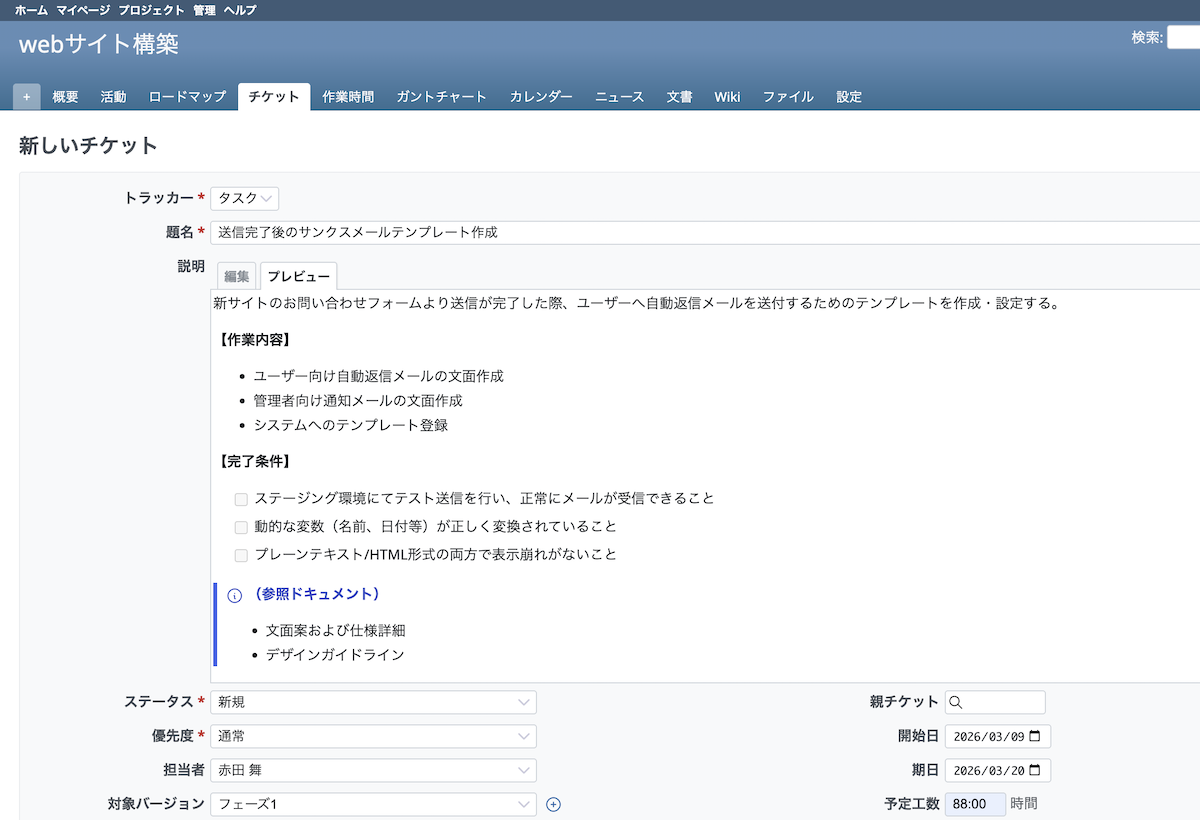Click the 予定工数 field showing 88:00

point(975,804)
